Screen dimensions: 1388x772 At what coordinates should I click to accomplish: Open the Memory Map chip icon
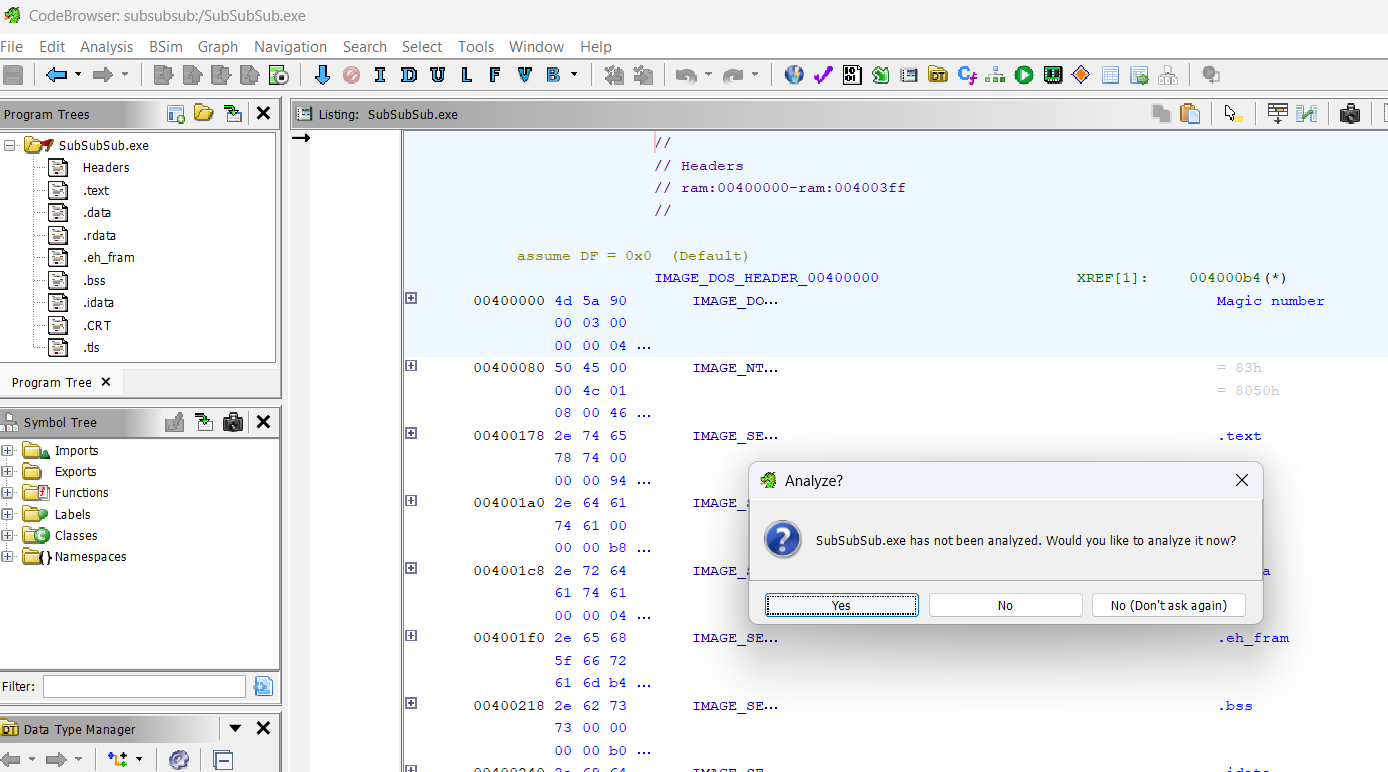point(1052,75)
